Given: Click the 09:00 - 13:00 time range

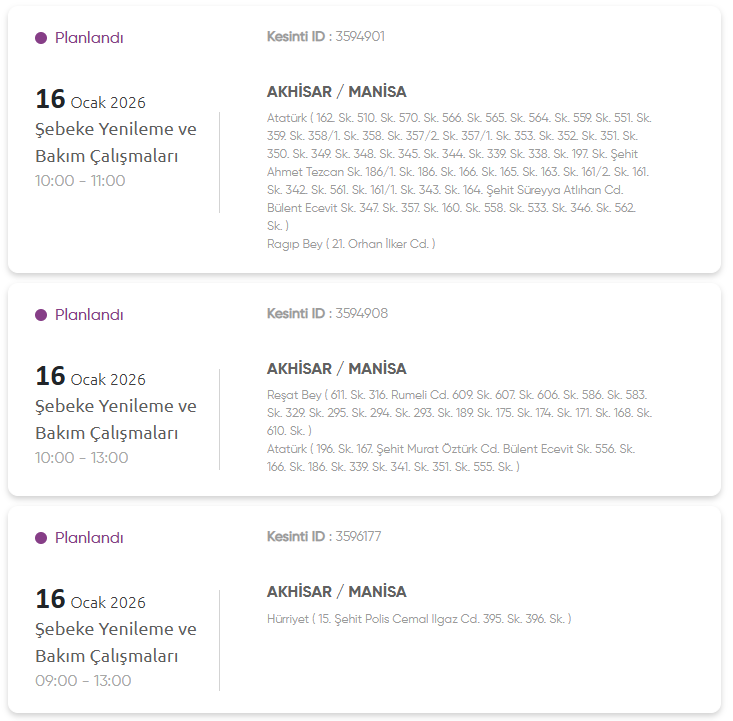Looking at the screenshot, I should (x=83, y=681).
